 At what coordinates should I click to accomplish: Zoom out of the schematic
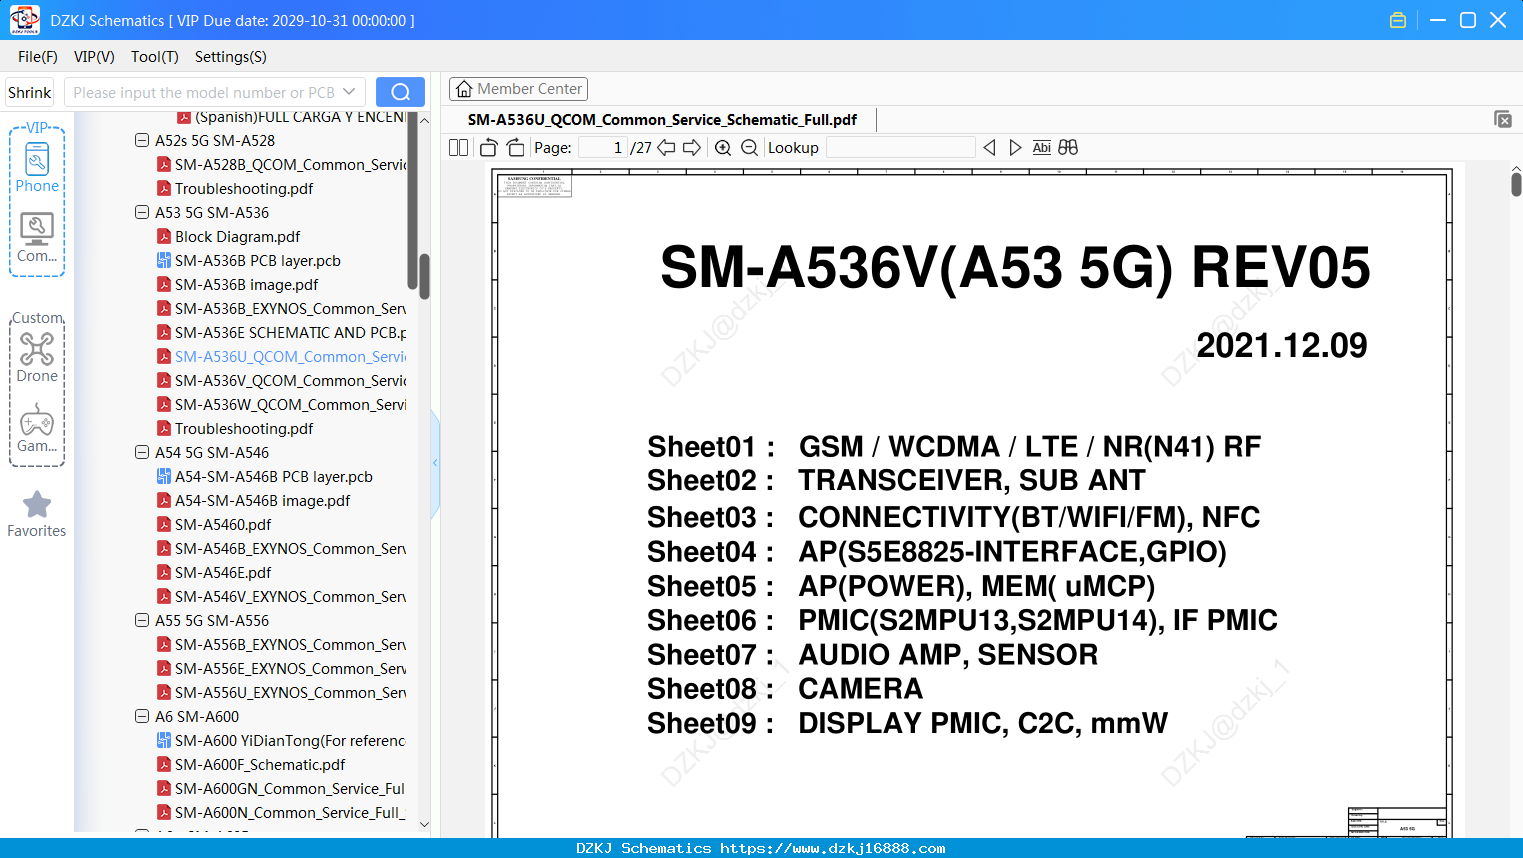[x=749, y=148]
